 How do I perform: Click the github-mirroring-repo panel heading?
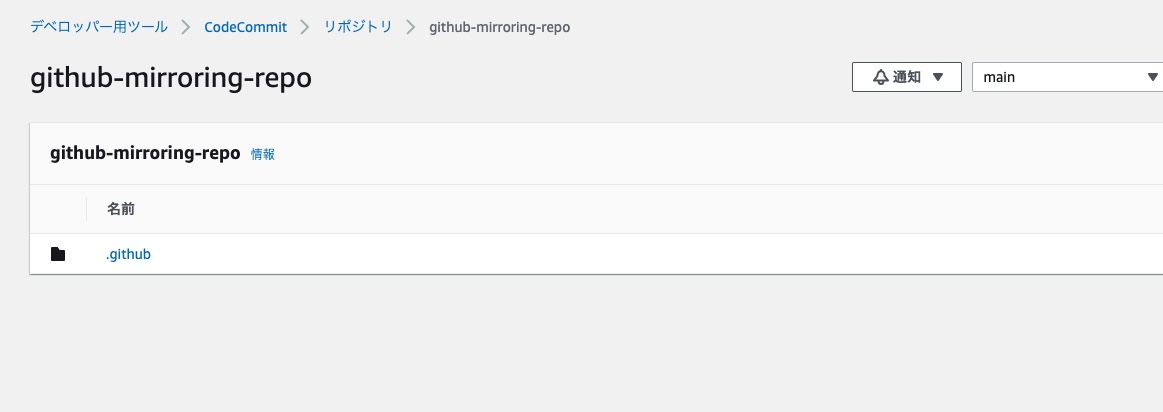pyautogui.click(x=145, y=153)
